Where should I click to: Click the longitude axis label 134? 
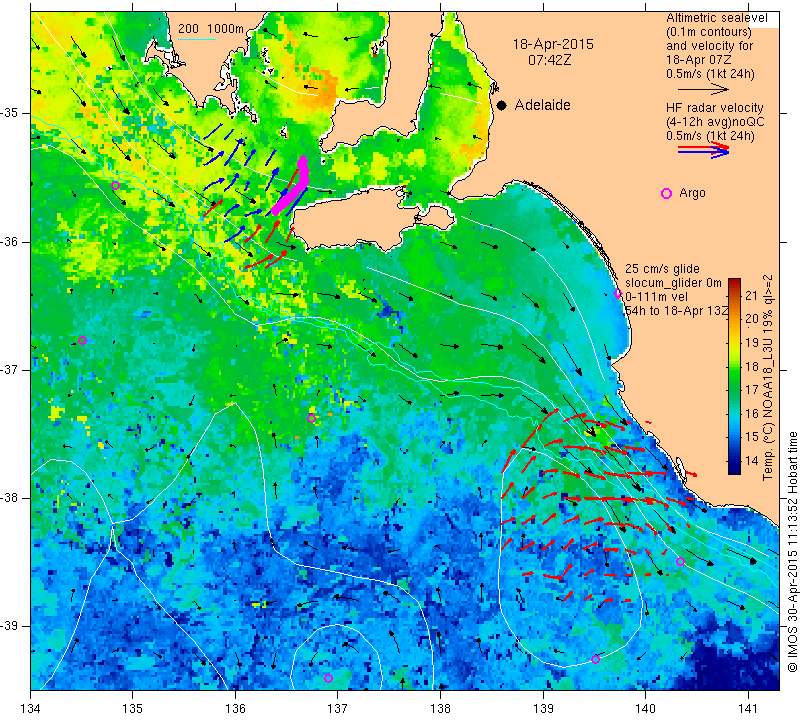[x=31, y=709]
